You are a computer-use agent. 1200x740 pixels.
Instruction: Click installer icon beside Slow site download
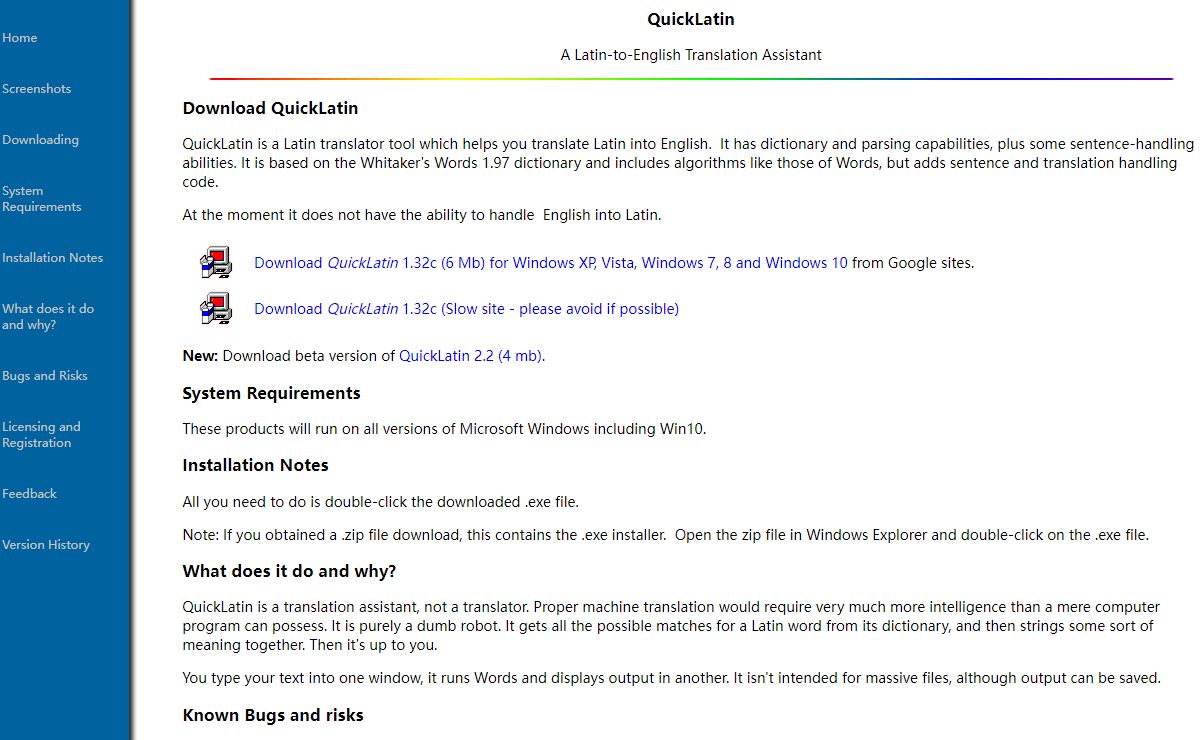[x=216, y=308]
